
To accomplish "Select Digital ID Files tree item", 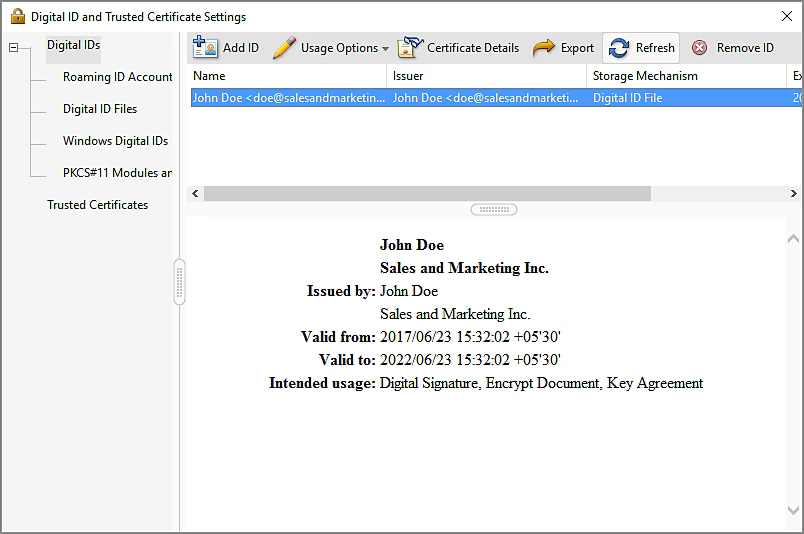I will coord(100,109).
